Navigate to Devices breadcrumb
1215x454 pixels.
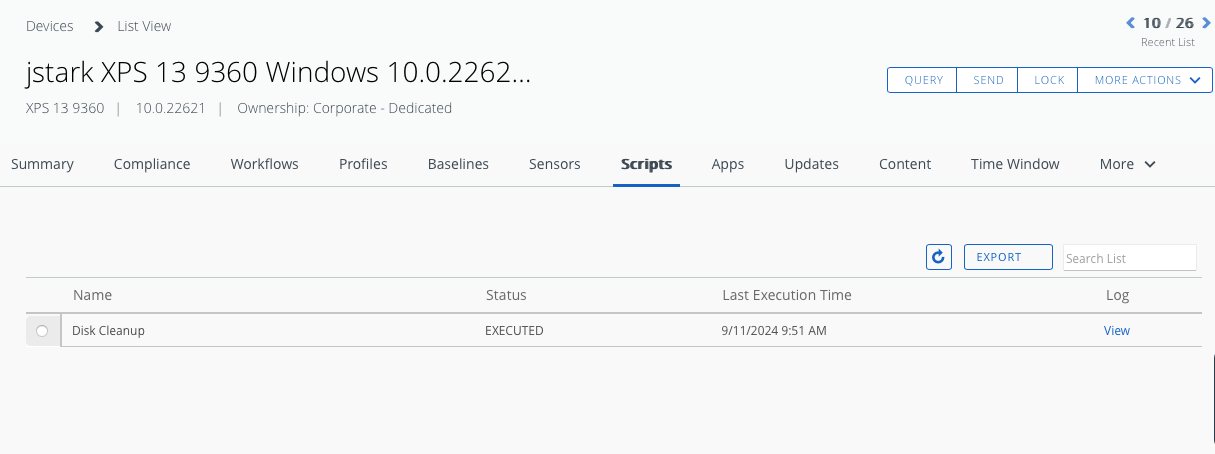click(50, 26)
